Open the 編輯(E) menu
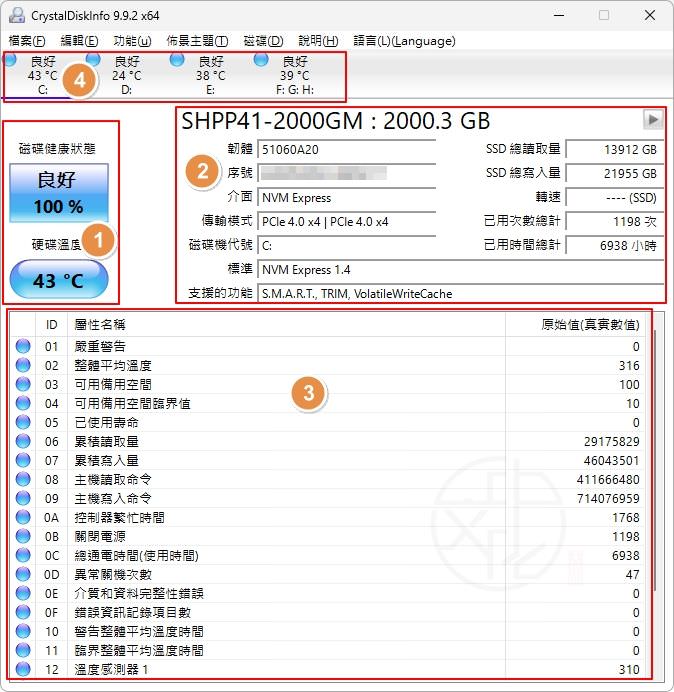The height and width of the screenshot is (692, 674). pyautogui.click(x=79, y=41)
